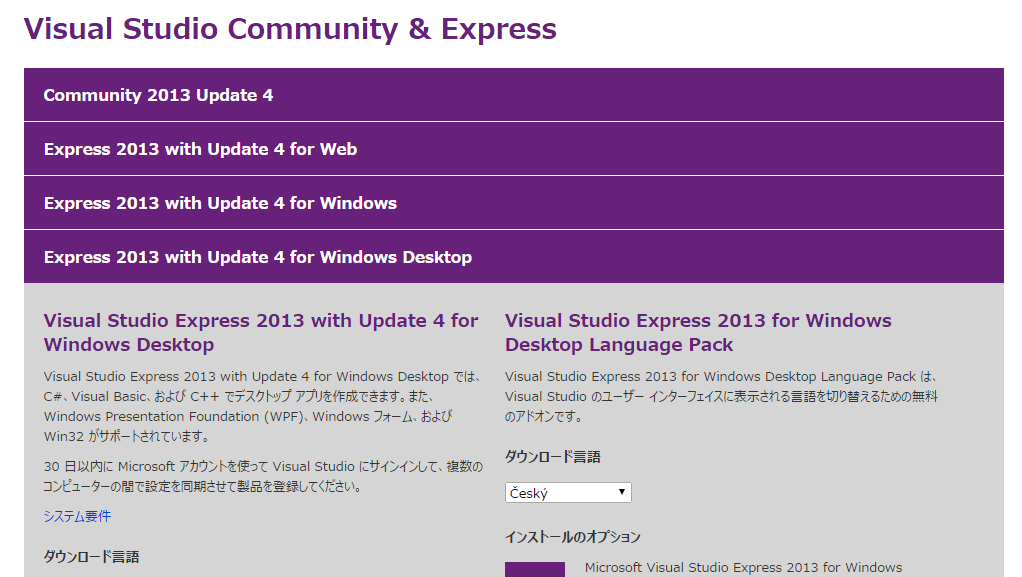Click the Express 2013 with Update 4 for Windows Desktop heading

261,332
